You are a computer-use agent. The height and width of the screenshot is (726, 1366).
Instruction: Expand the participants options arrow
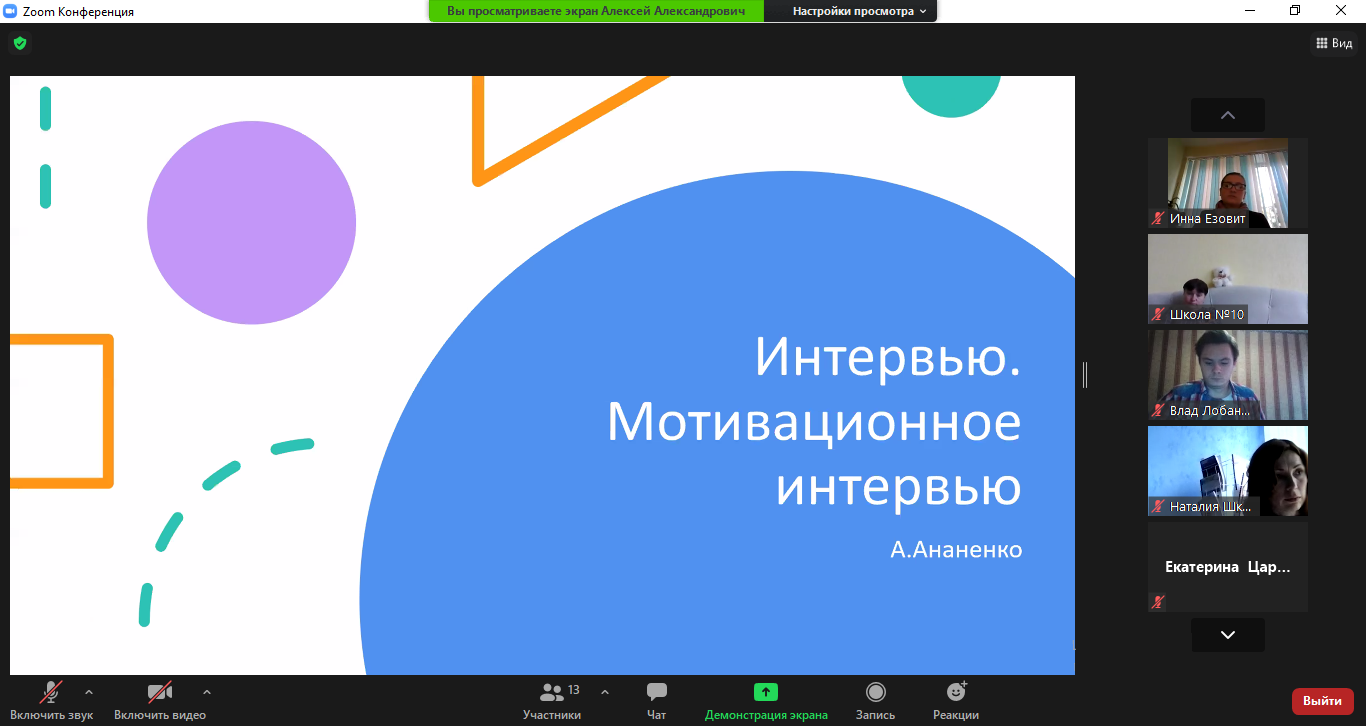point(605,692)
